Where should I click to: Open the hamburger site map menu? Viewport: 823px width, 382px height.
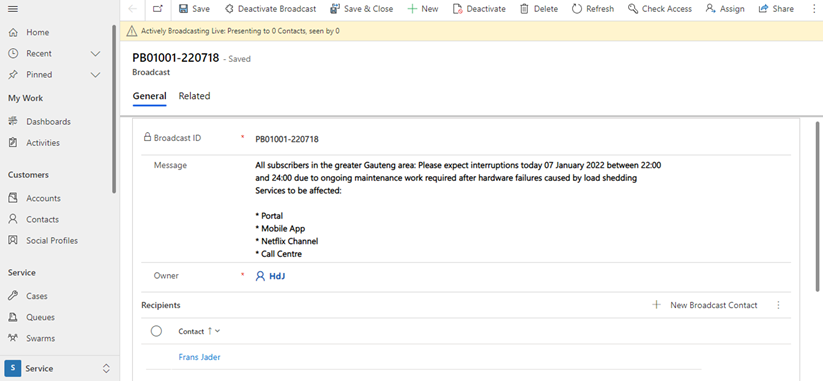[13, 9]
